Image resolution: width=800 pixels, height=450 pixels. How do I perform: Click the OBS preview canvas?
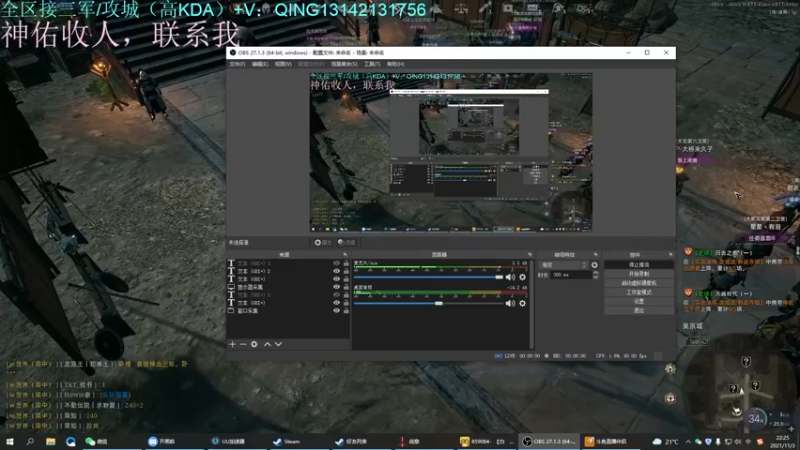coord(451,153)
